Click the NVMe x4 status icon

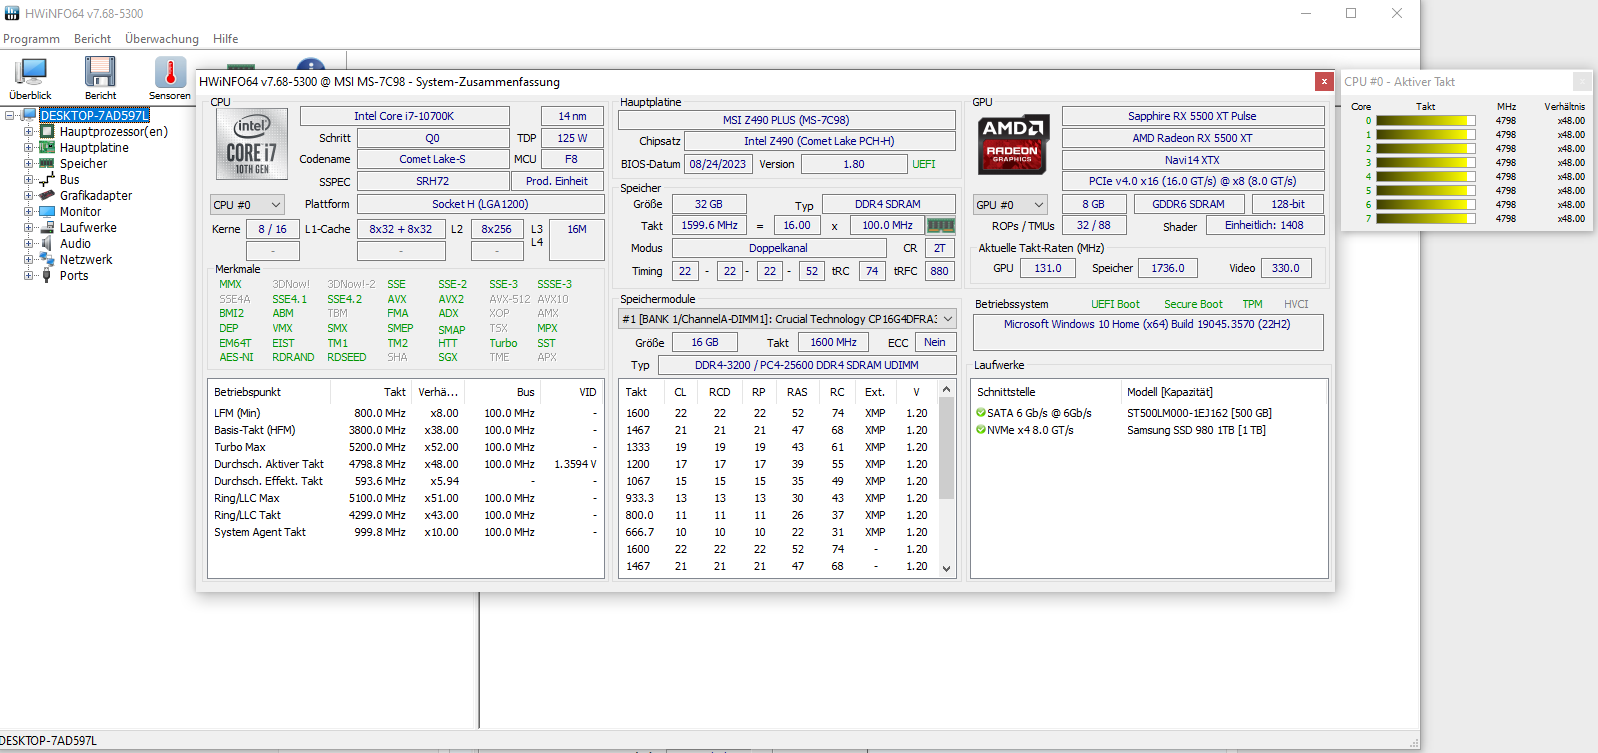click(x=981, y=430)
